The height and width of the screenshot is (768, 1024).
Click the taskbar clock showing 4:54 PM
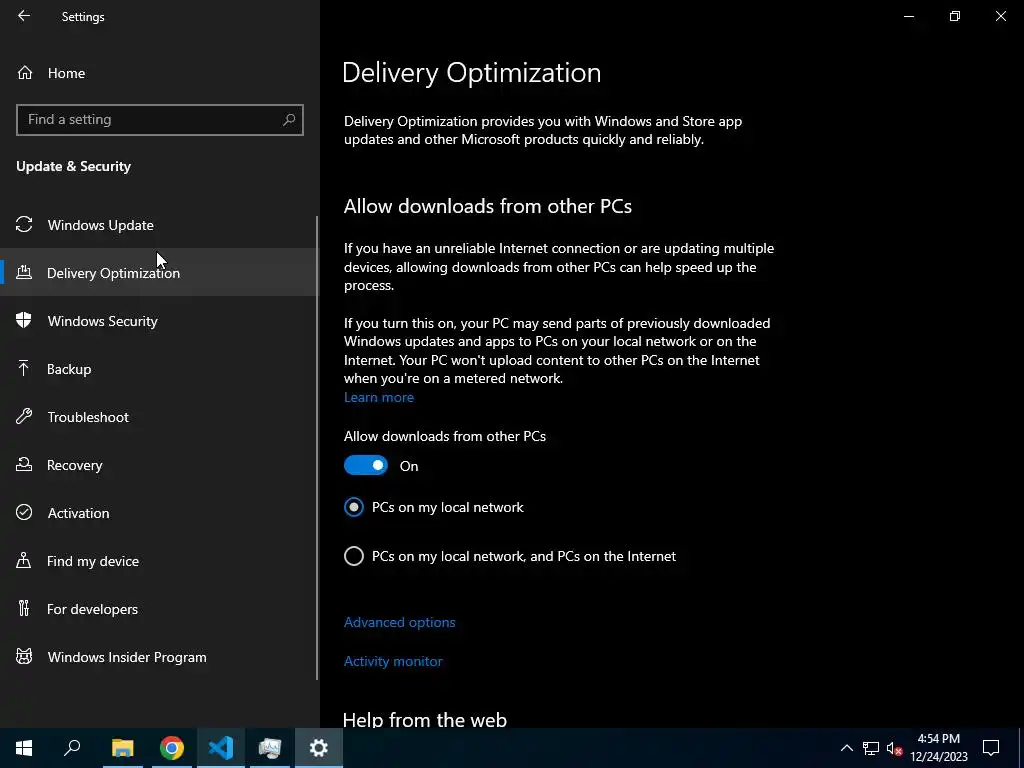pyautogui.click(x=938, y=748)
